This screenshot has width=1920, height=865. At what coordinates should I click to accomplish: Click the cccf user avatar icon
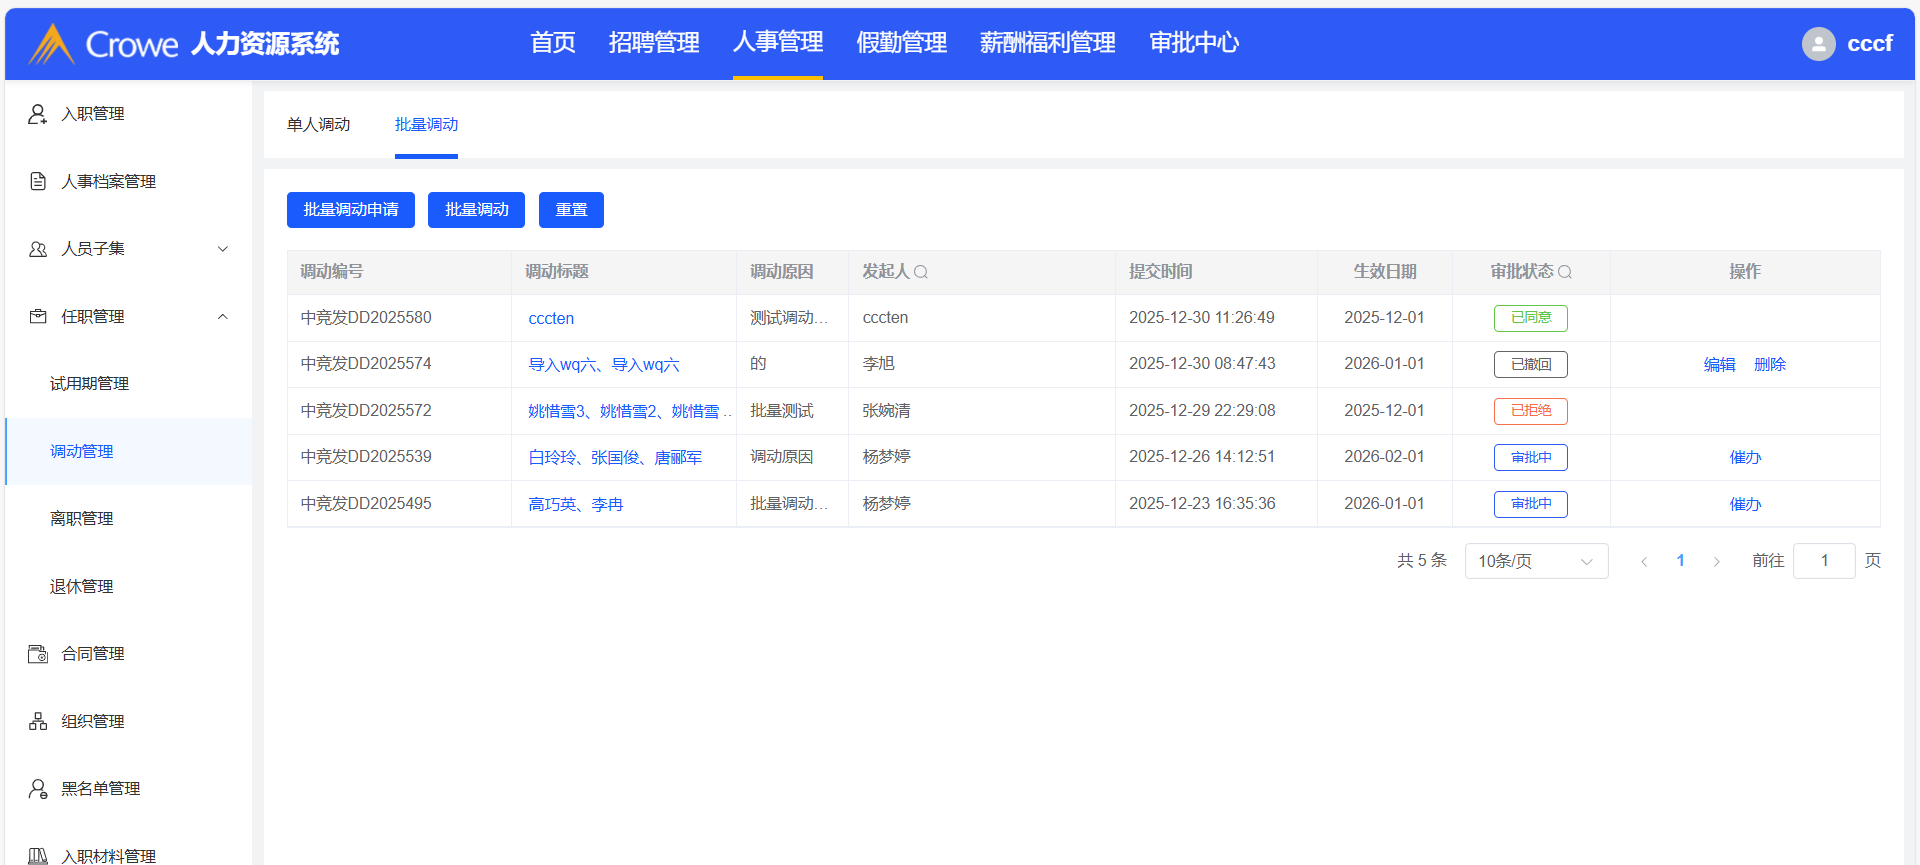(1818, 44)
